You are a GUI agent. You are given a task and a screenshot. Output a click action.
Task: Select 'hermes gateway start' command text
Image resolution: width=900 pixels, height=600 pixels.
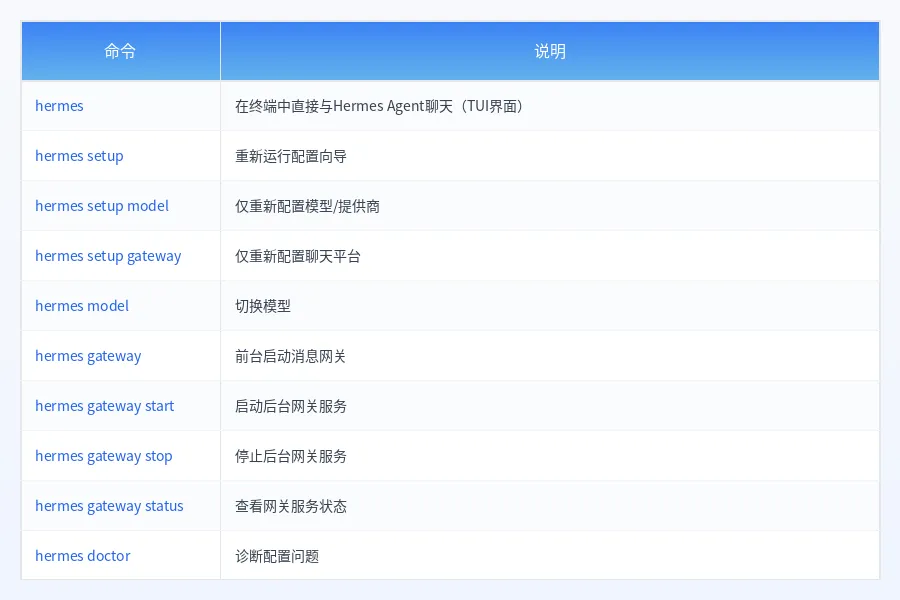[x=104, y=406]
